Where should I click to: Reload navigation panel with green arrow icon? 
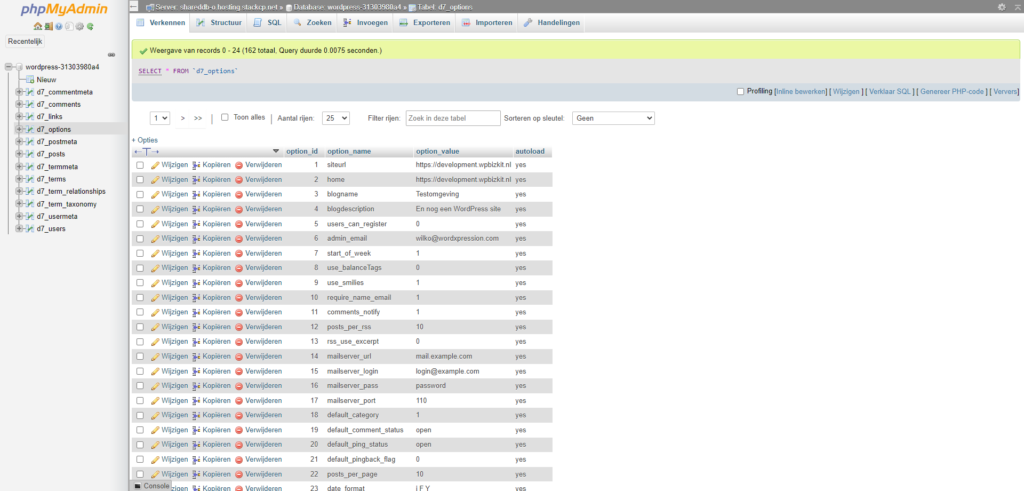(90, 26)
